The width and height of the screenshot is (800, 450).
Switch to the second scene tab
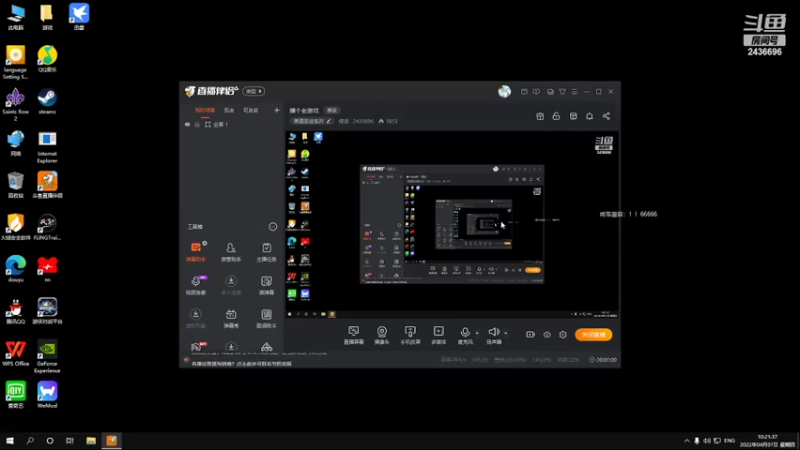[x=229, y=110]
